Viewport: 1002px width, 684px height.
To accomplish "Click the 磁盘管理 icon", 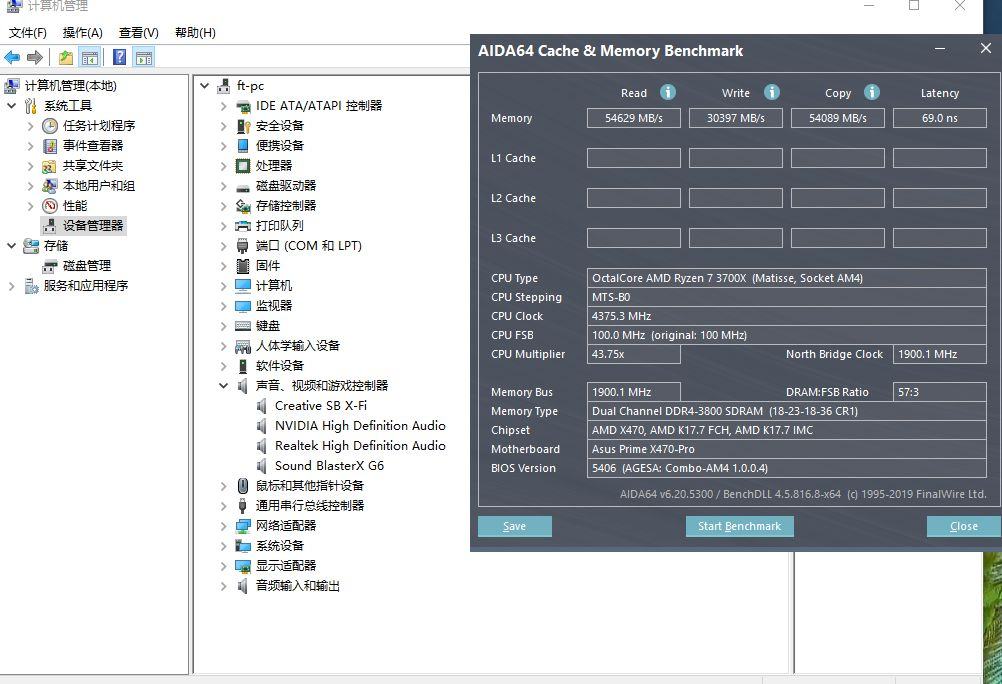I will (x=50, y=266).
